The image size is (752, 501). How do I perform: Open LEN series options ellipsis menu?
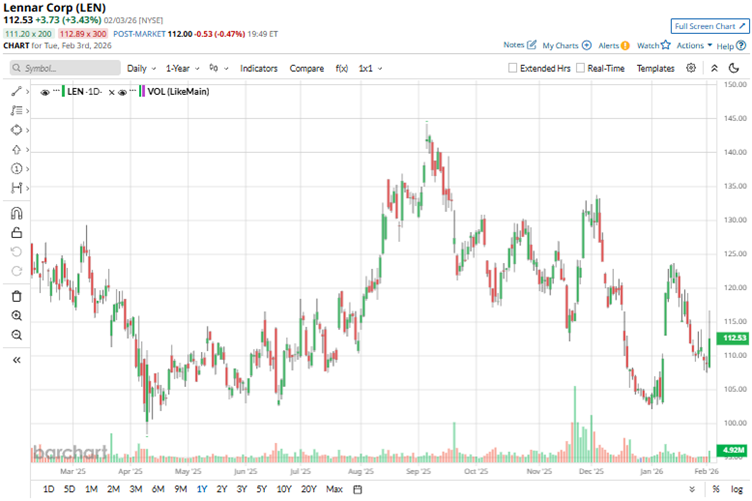[56, 90]
